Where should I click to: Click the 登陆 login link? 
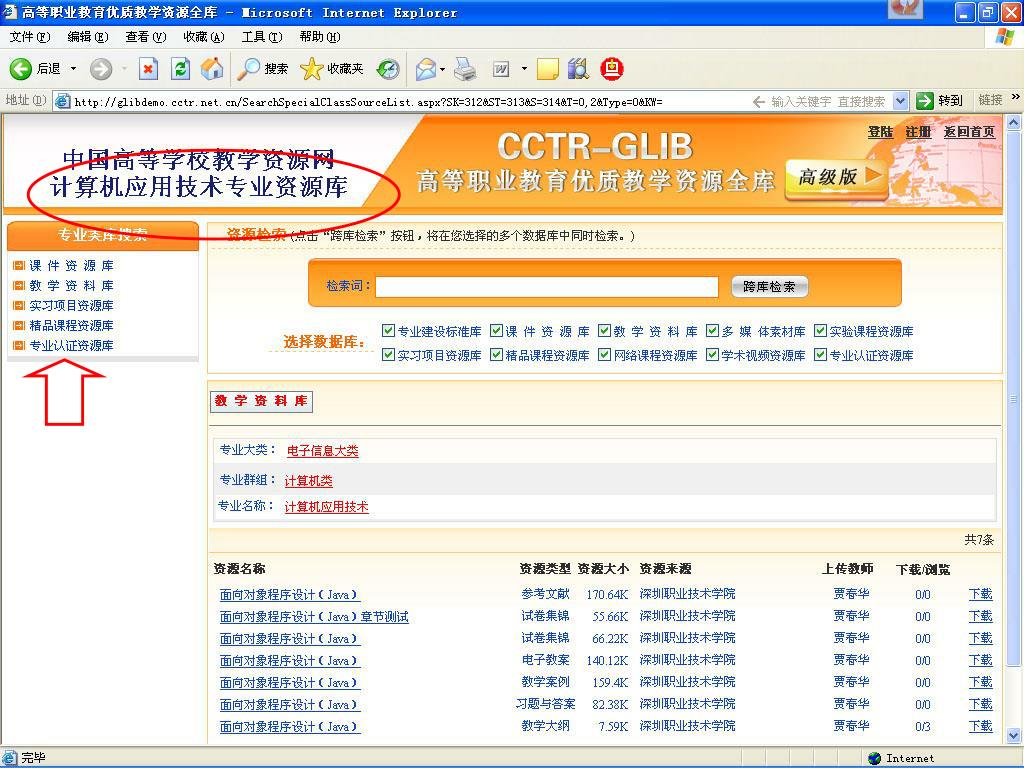pos(880,132)
